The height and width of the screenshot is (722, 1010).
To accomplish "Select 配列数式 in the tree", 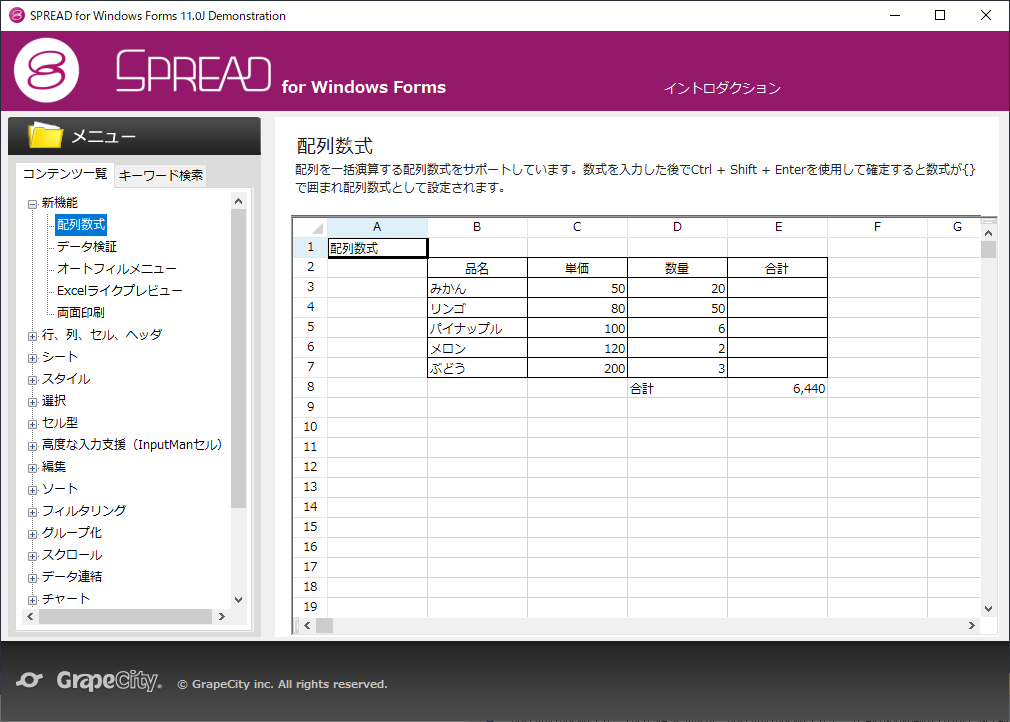I will pos(81,224).
